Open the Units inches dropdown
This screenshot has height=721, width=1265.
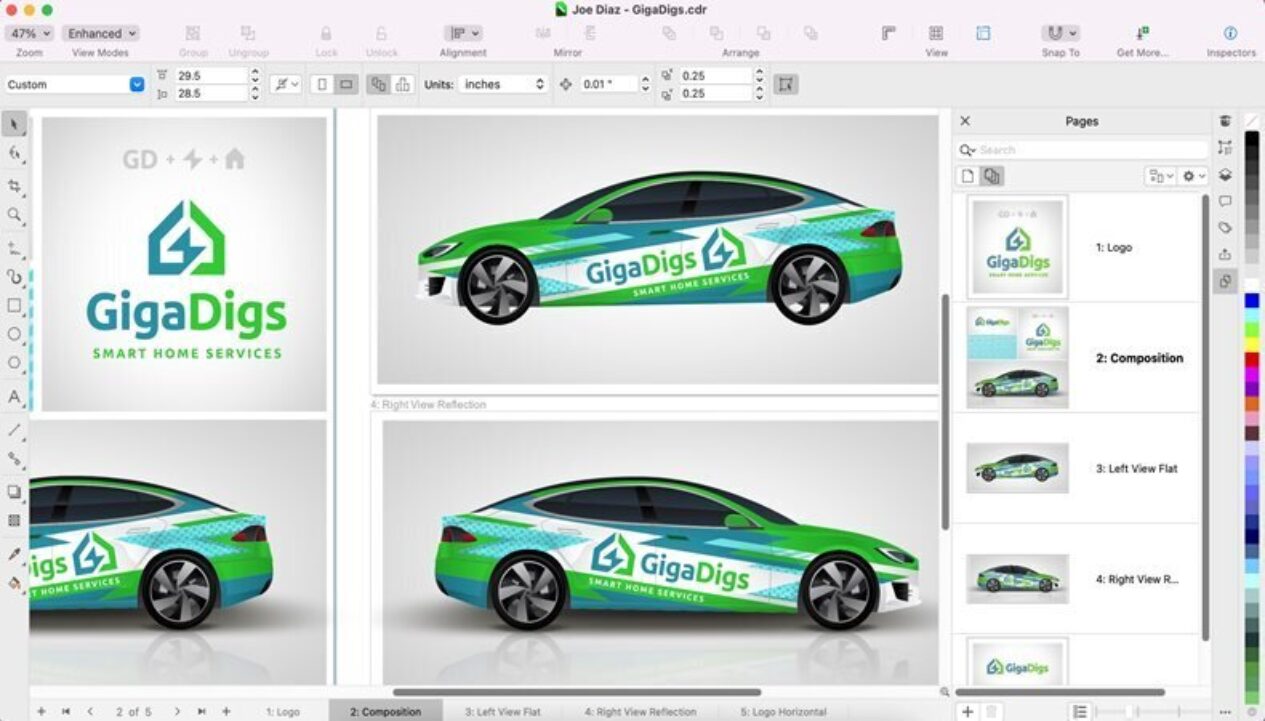point(504,85)
